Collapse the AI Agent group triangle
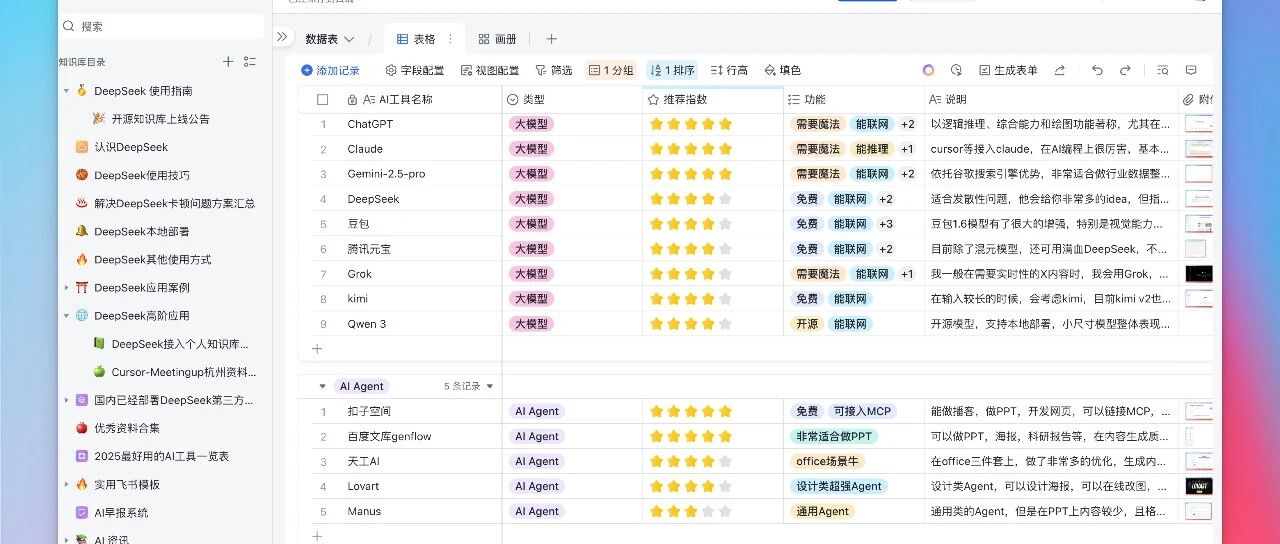Image resolution: width=1280 pixels, height=544 pixels. (322, 386)
